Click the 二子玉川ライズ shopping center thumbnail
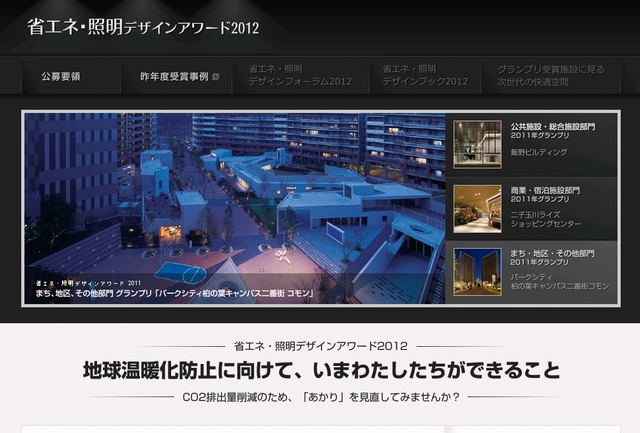The image size is (640, 433). 477,208
